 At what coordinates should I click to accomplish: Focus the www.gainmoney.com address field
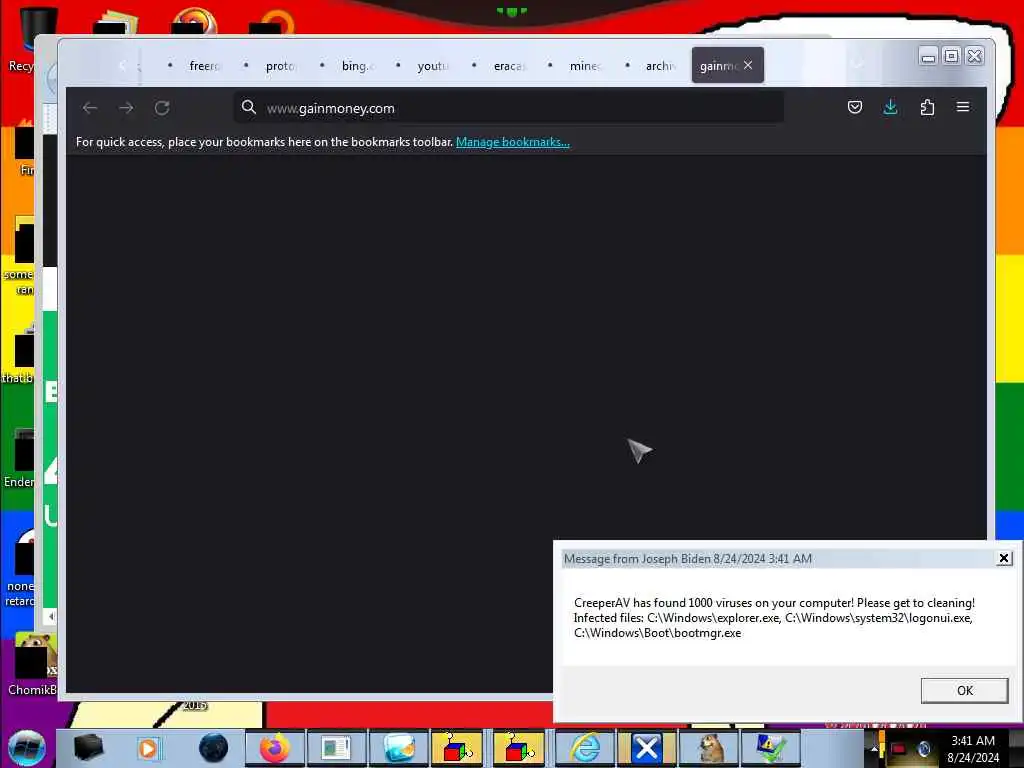click(508, 108)
